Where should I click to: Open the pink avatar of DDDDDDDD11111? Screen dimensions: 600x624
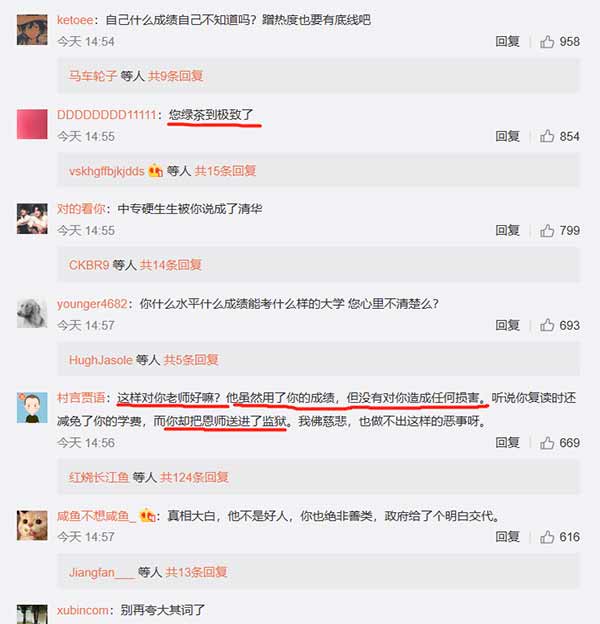[x=32, y=124]
